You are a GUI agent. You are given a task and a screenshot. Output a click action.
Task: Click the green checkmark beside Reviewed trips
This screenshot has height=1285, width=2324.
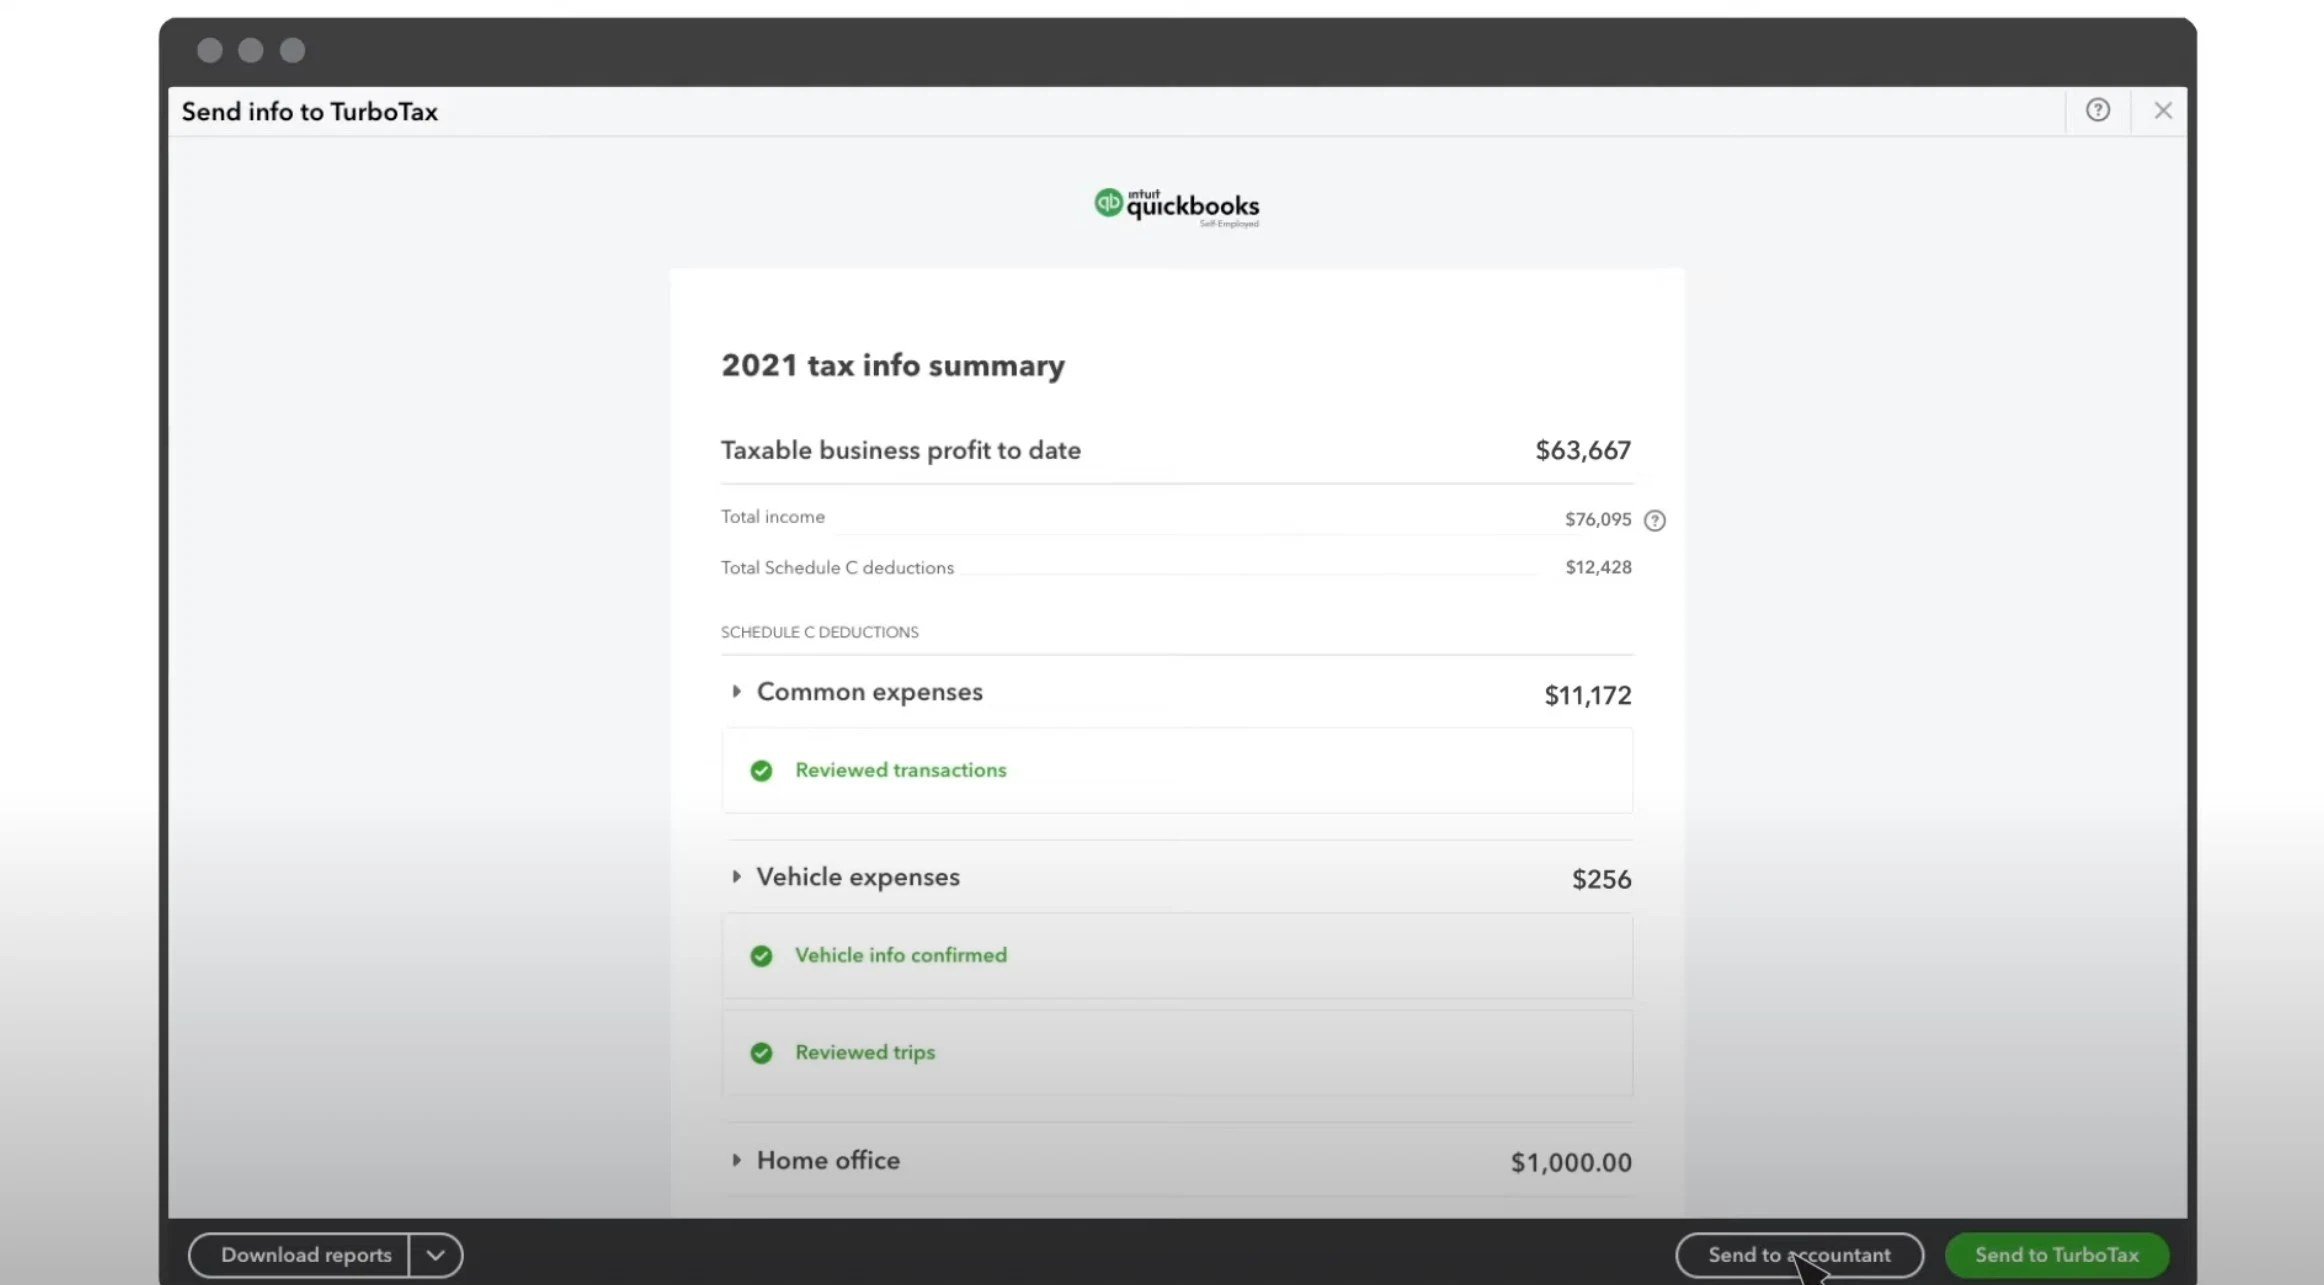[762, 1053]
